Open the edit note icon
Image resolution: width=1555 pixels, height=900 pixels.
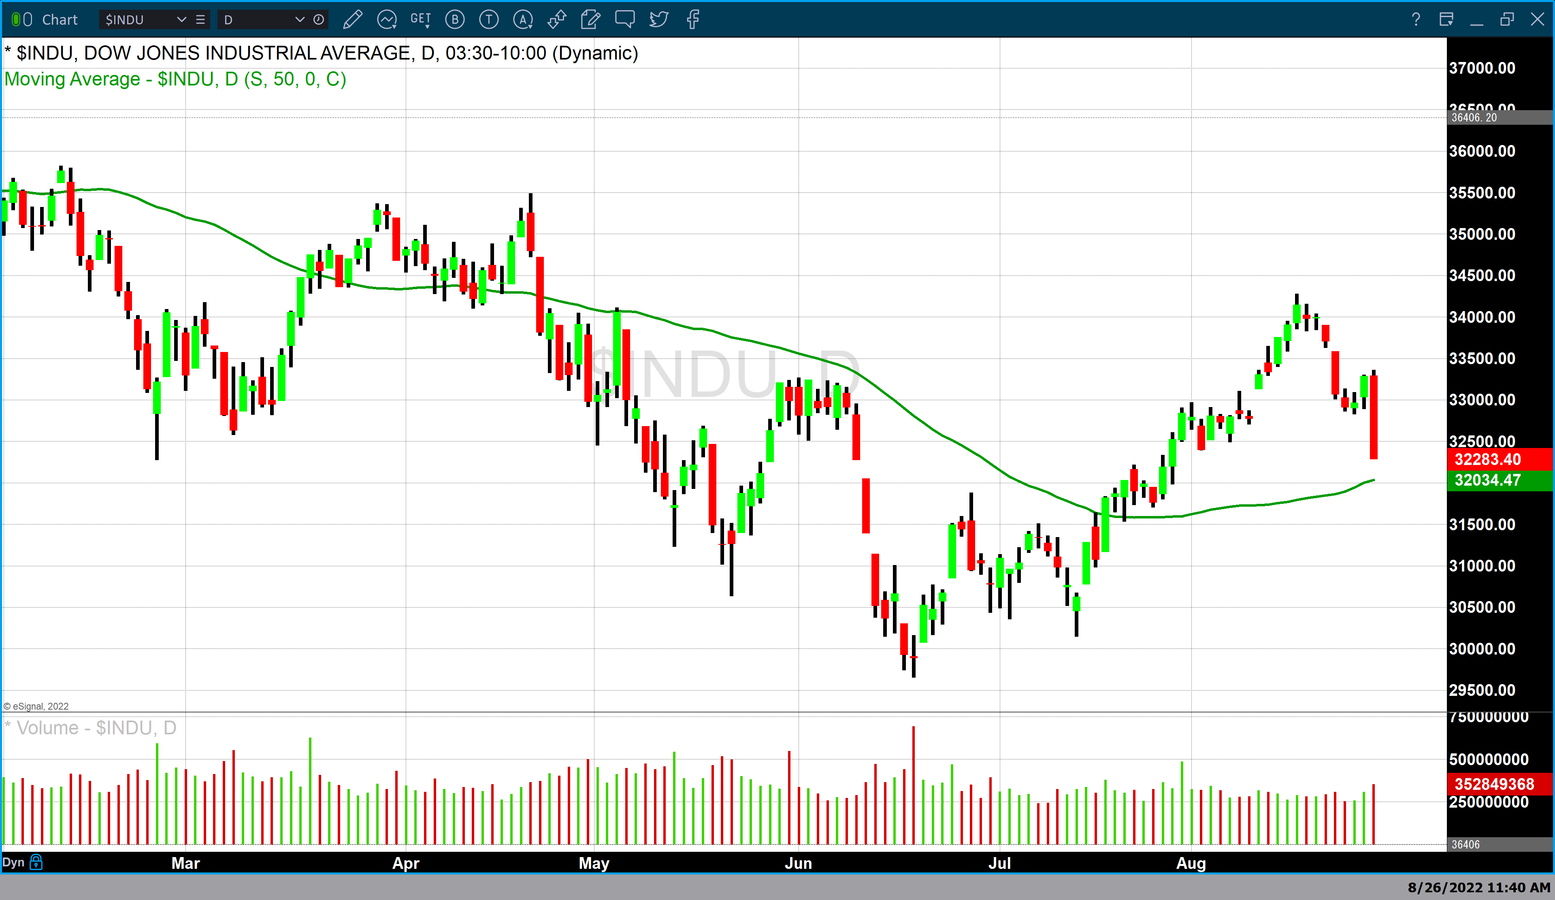coord(591,19)
